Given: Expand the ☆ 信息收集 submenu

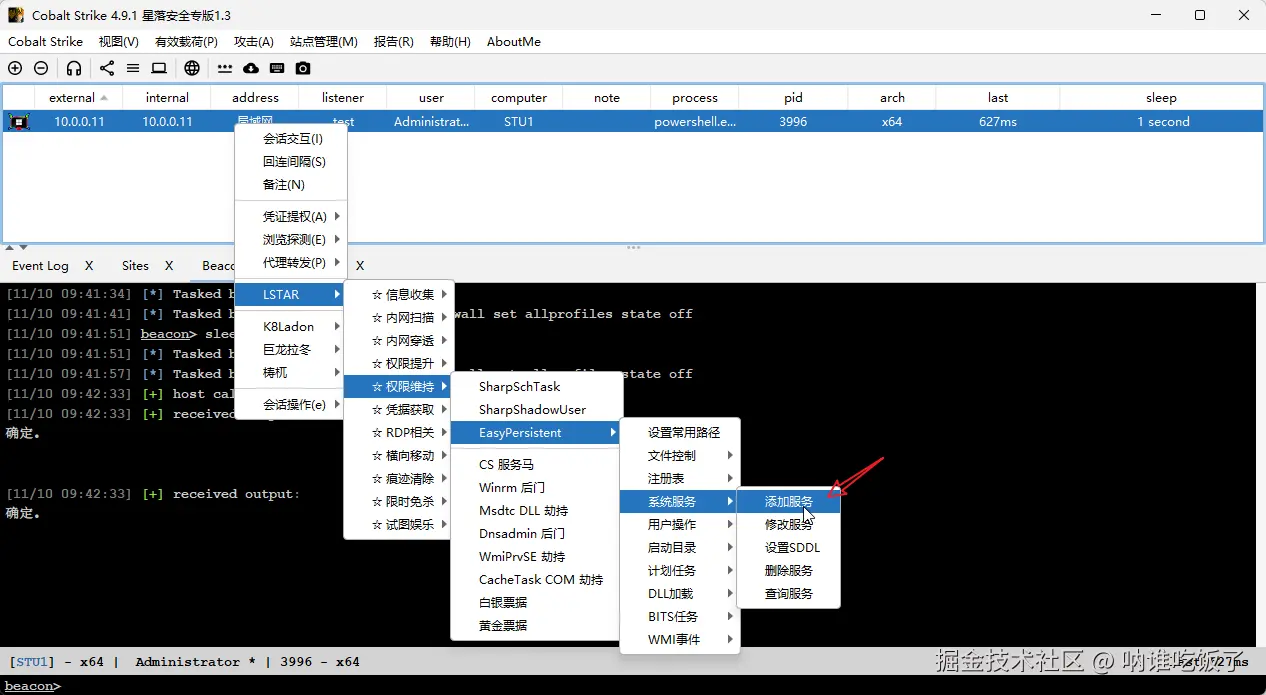Looking at the screenshot, I should click(x=399, y=295).
